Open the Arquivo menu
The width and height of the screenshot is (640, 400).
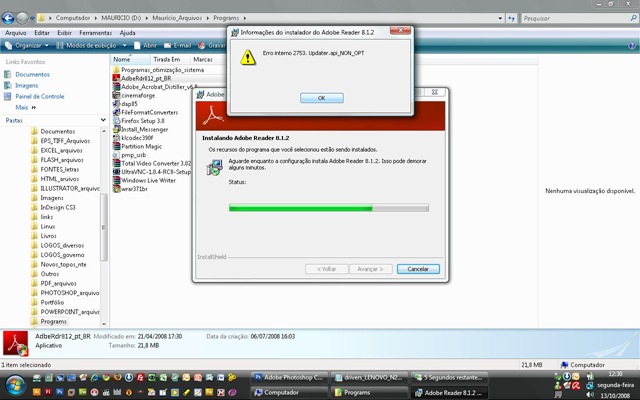pos(16,33)
